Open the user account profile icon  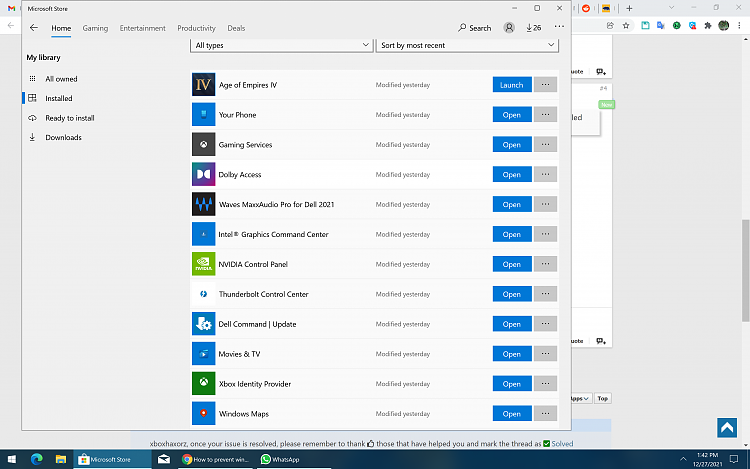pos(509,28)
